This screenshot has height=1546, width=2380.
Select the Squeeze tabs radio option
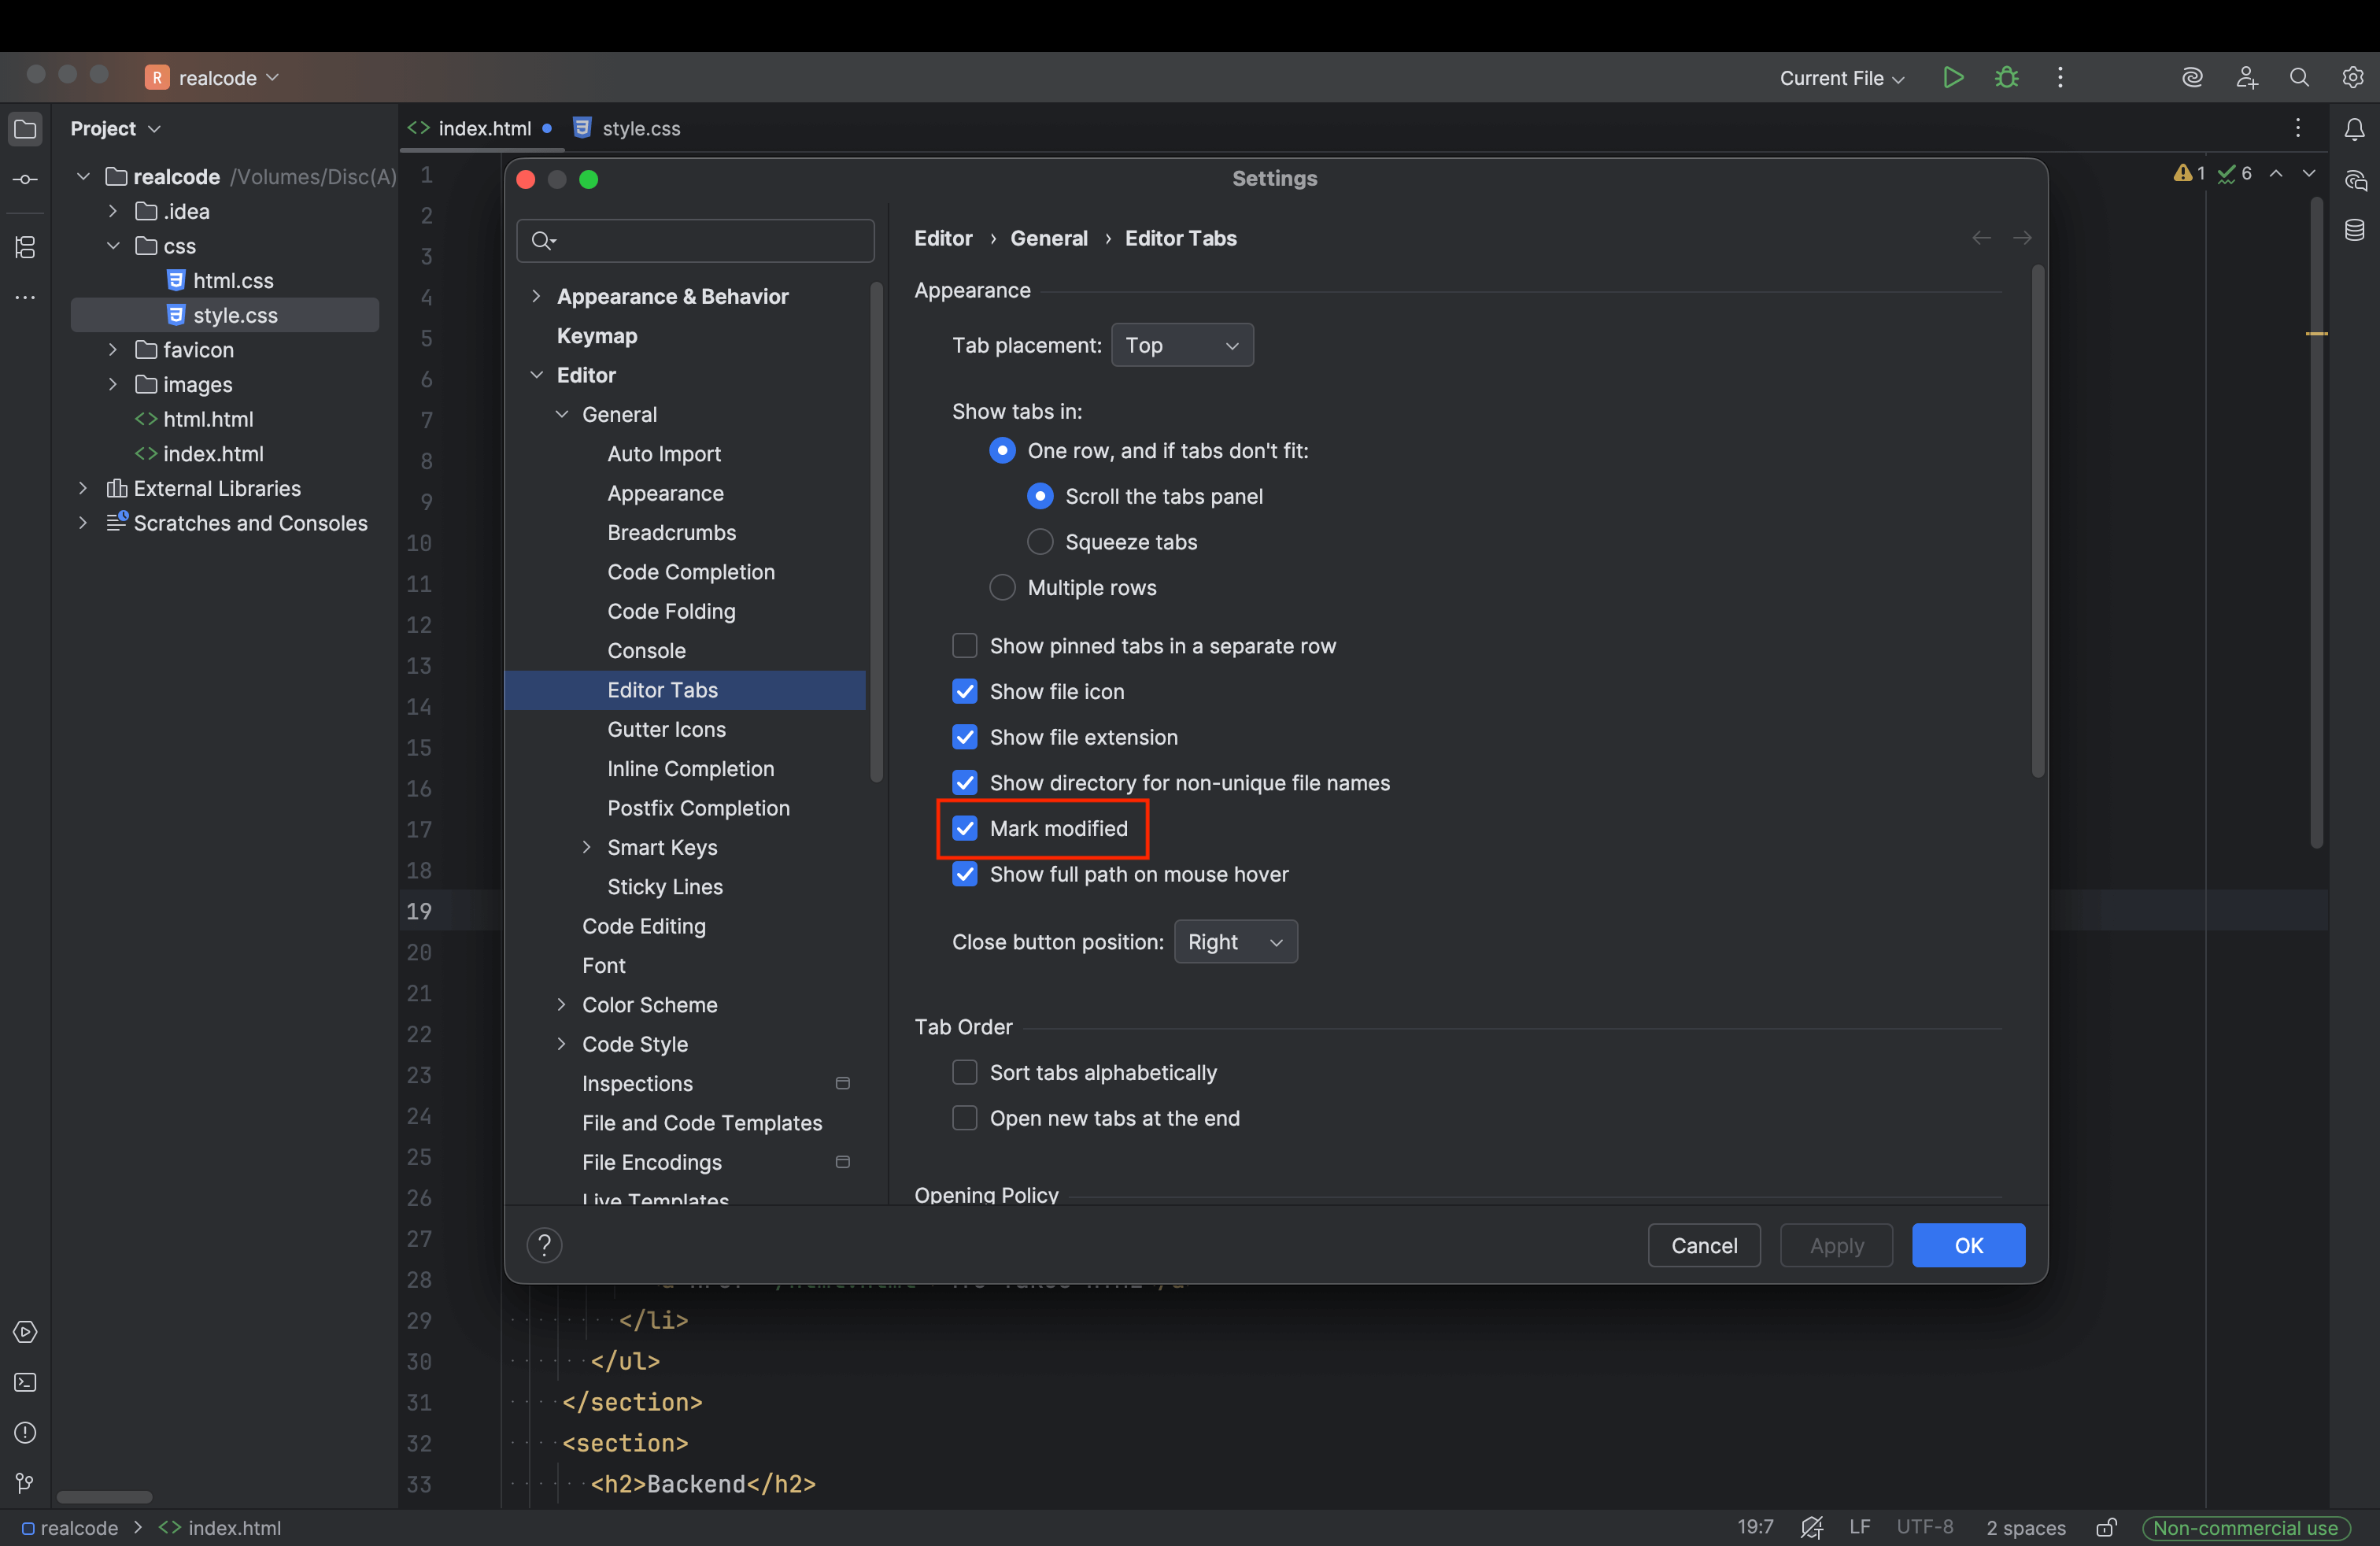[x=1040, y=542]
